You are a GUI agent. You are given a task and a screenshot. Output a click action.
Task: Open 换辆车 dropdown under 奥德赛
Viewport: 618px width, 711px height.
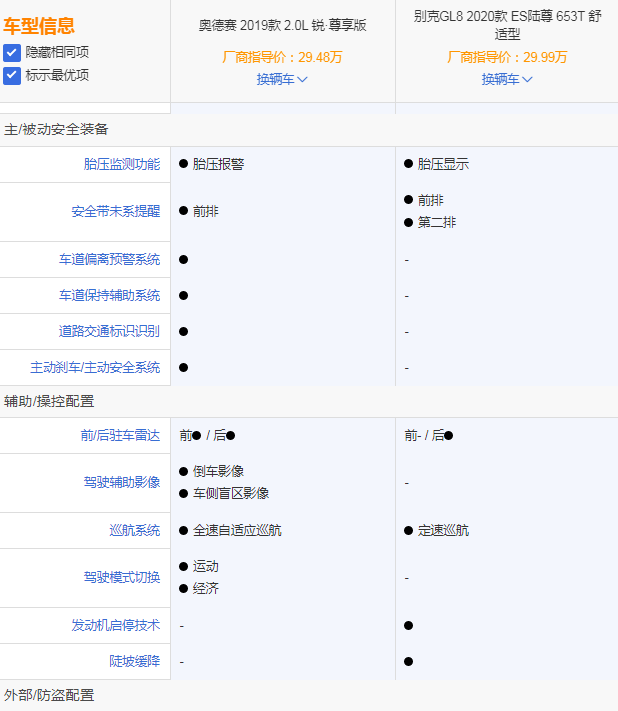pos(282,79)
